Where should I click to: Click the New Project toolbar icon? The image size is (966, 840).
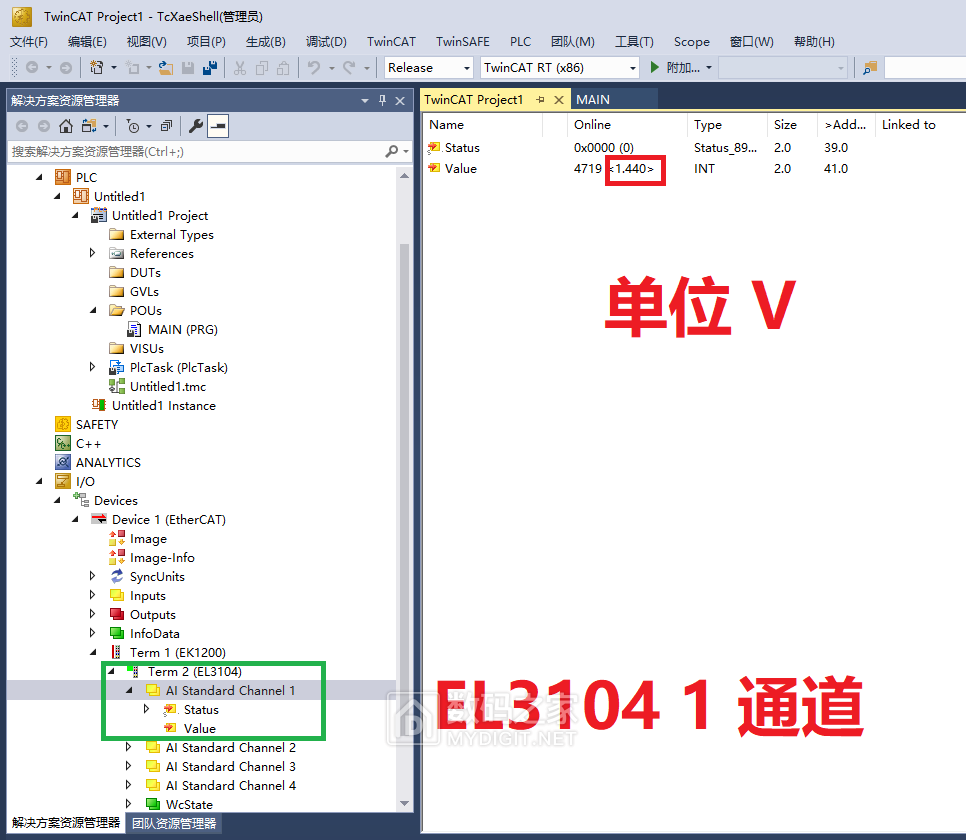point(97,67)
